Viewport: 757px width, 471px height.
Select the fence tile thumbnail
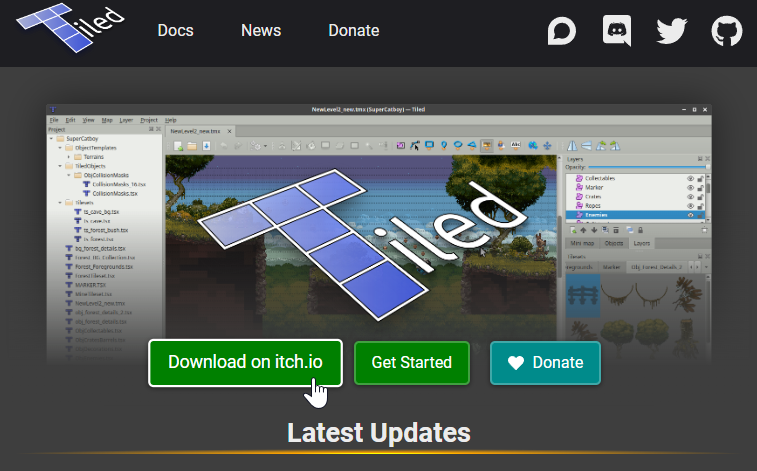click(583, 295)
